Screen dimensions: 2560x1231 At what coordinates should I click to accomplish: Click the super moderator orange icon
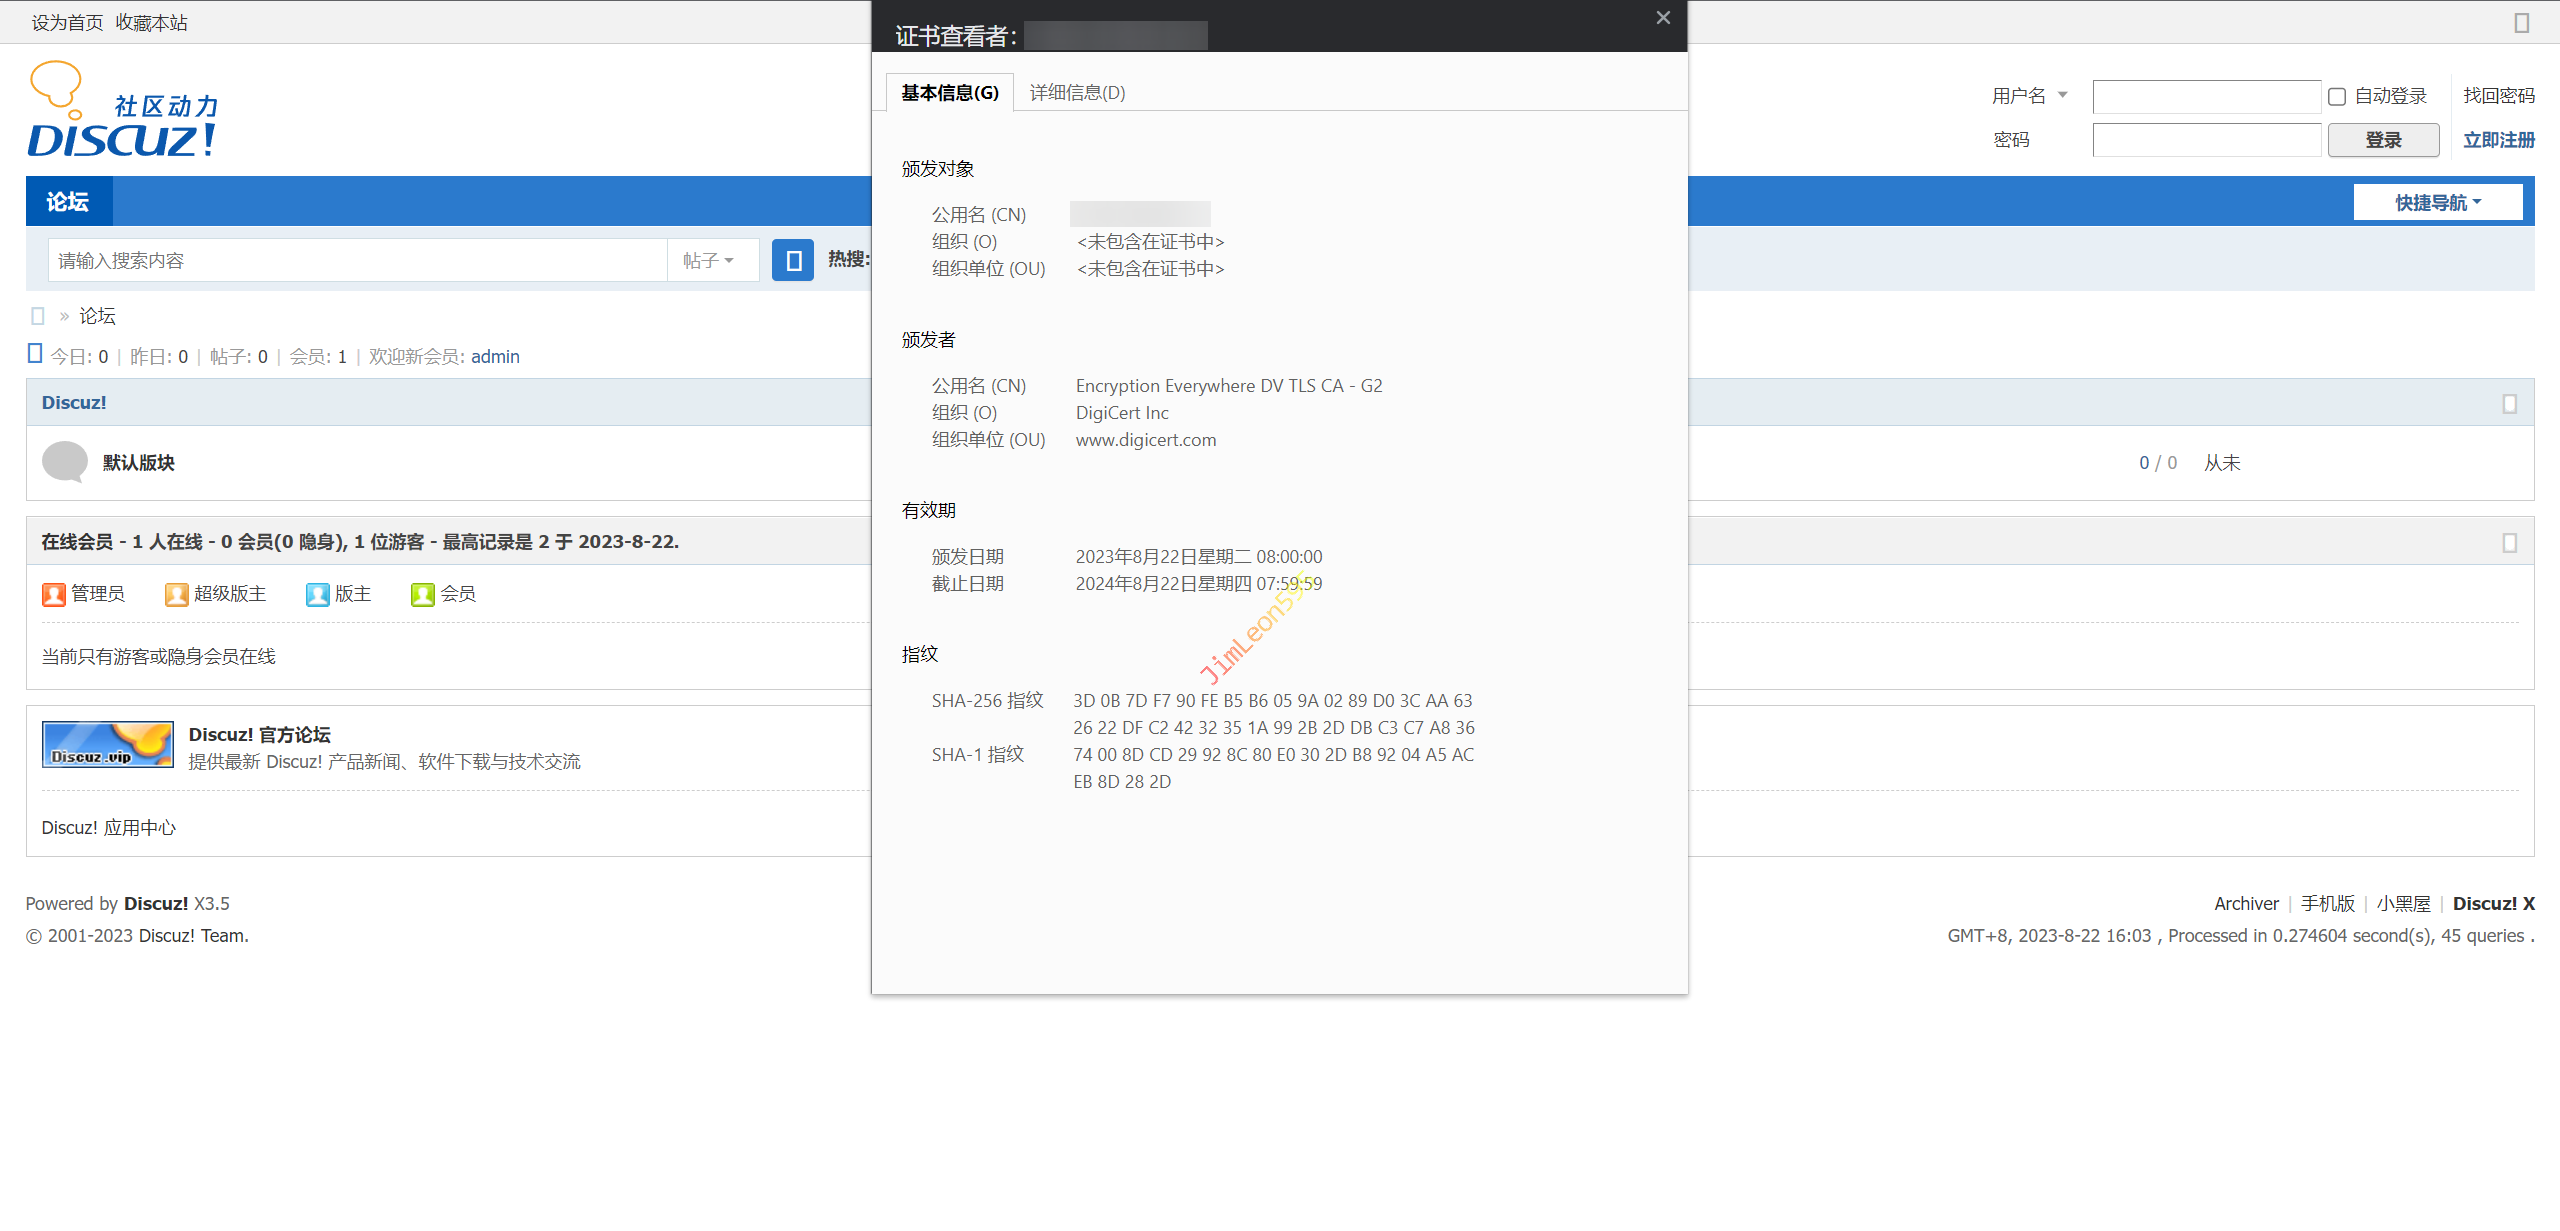coord(176,594)
